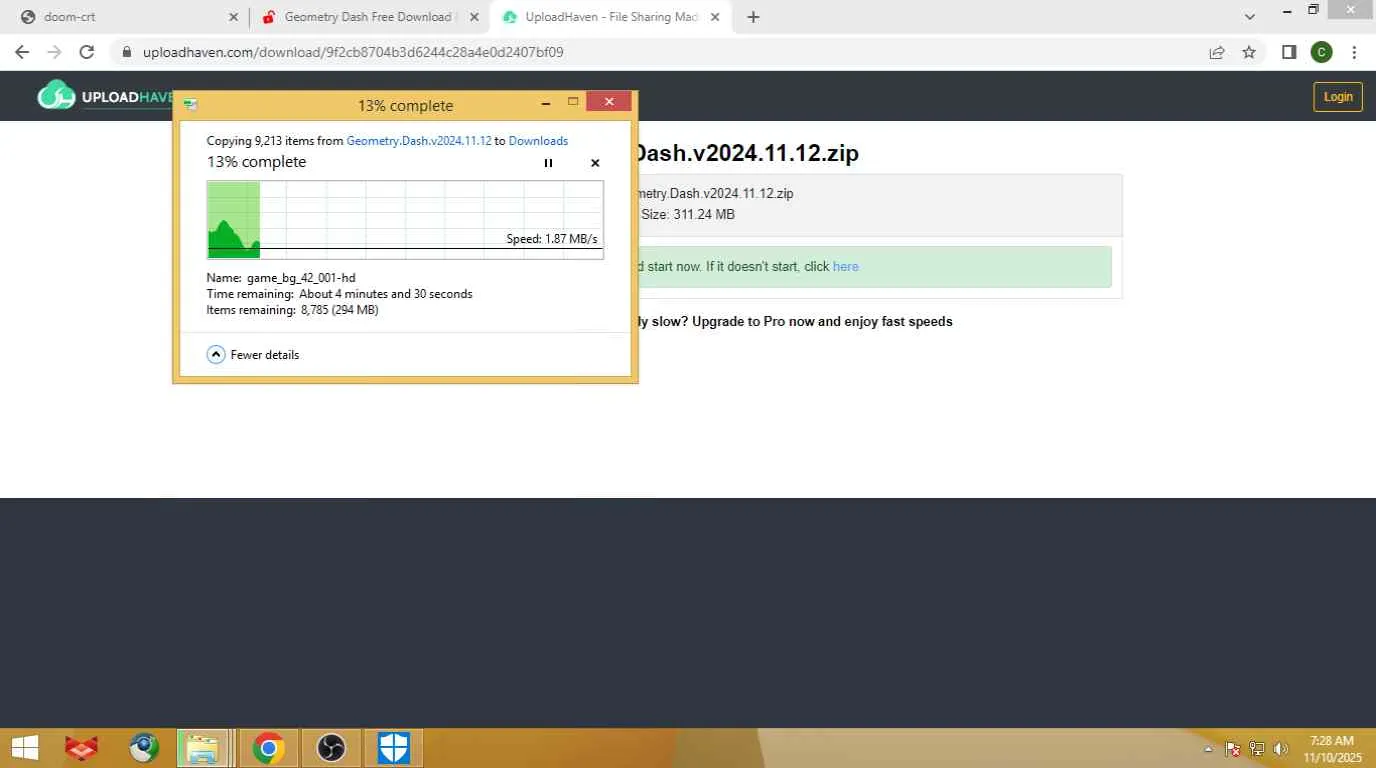Share this page from the address bar

pyautogui.click(x=1217, y=52)
